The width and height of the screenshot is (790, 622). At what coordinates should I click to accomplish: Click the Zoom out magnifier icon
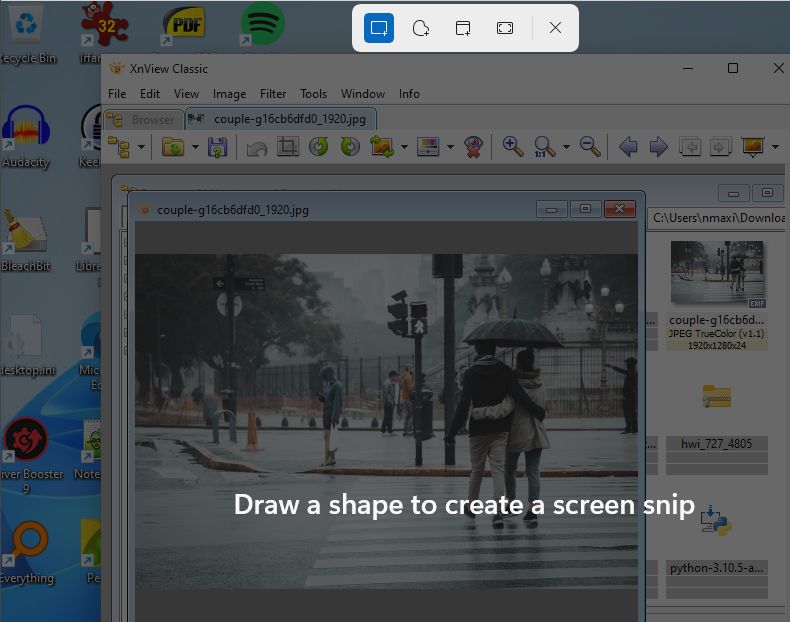tap(590, 147)
